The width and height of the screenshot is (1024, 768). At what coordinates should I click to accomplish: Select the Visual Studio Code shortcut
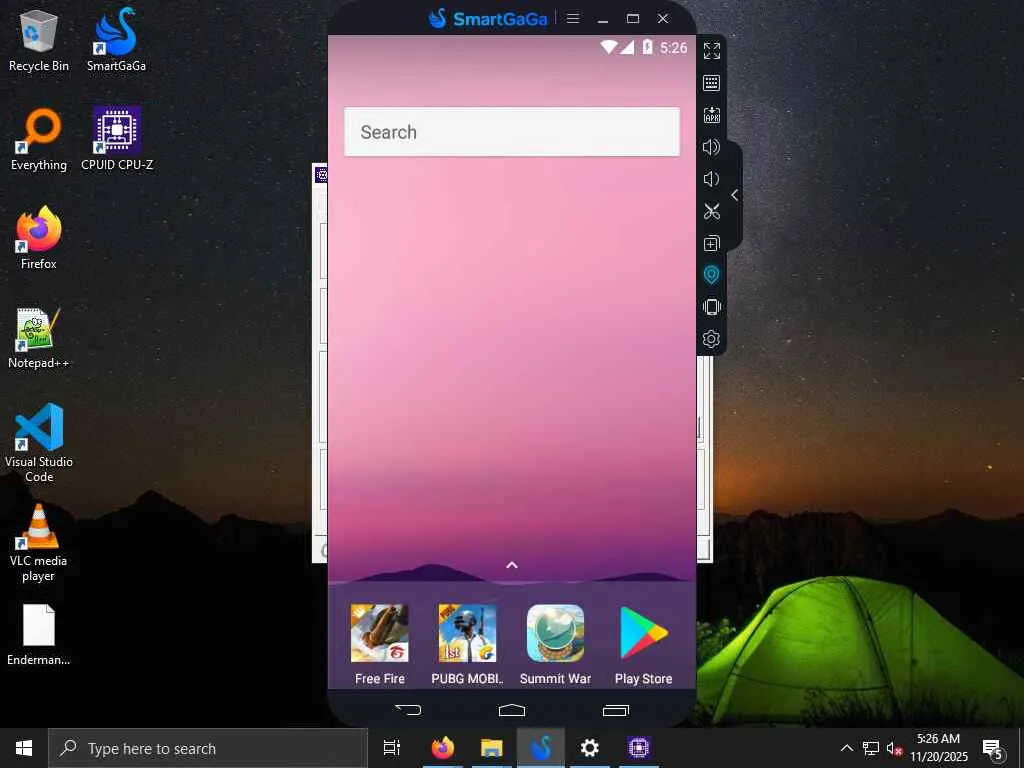tap(39, 443)
